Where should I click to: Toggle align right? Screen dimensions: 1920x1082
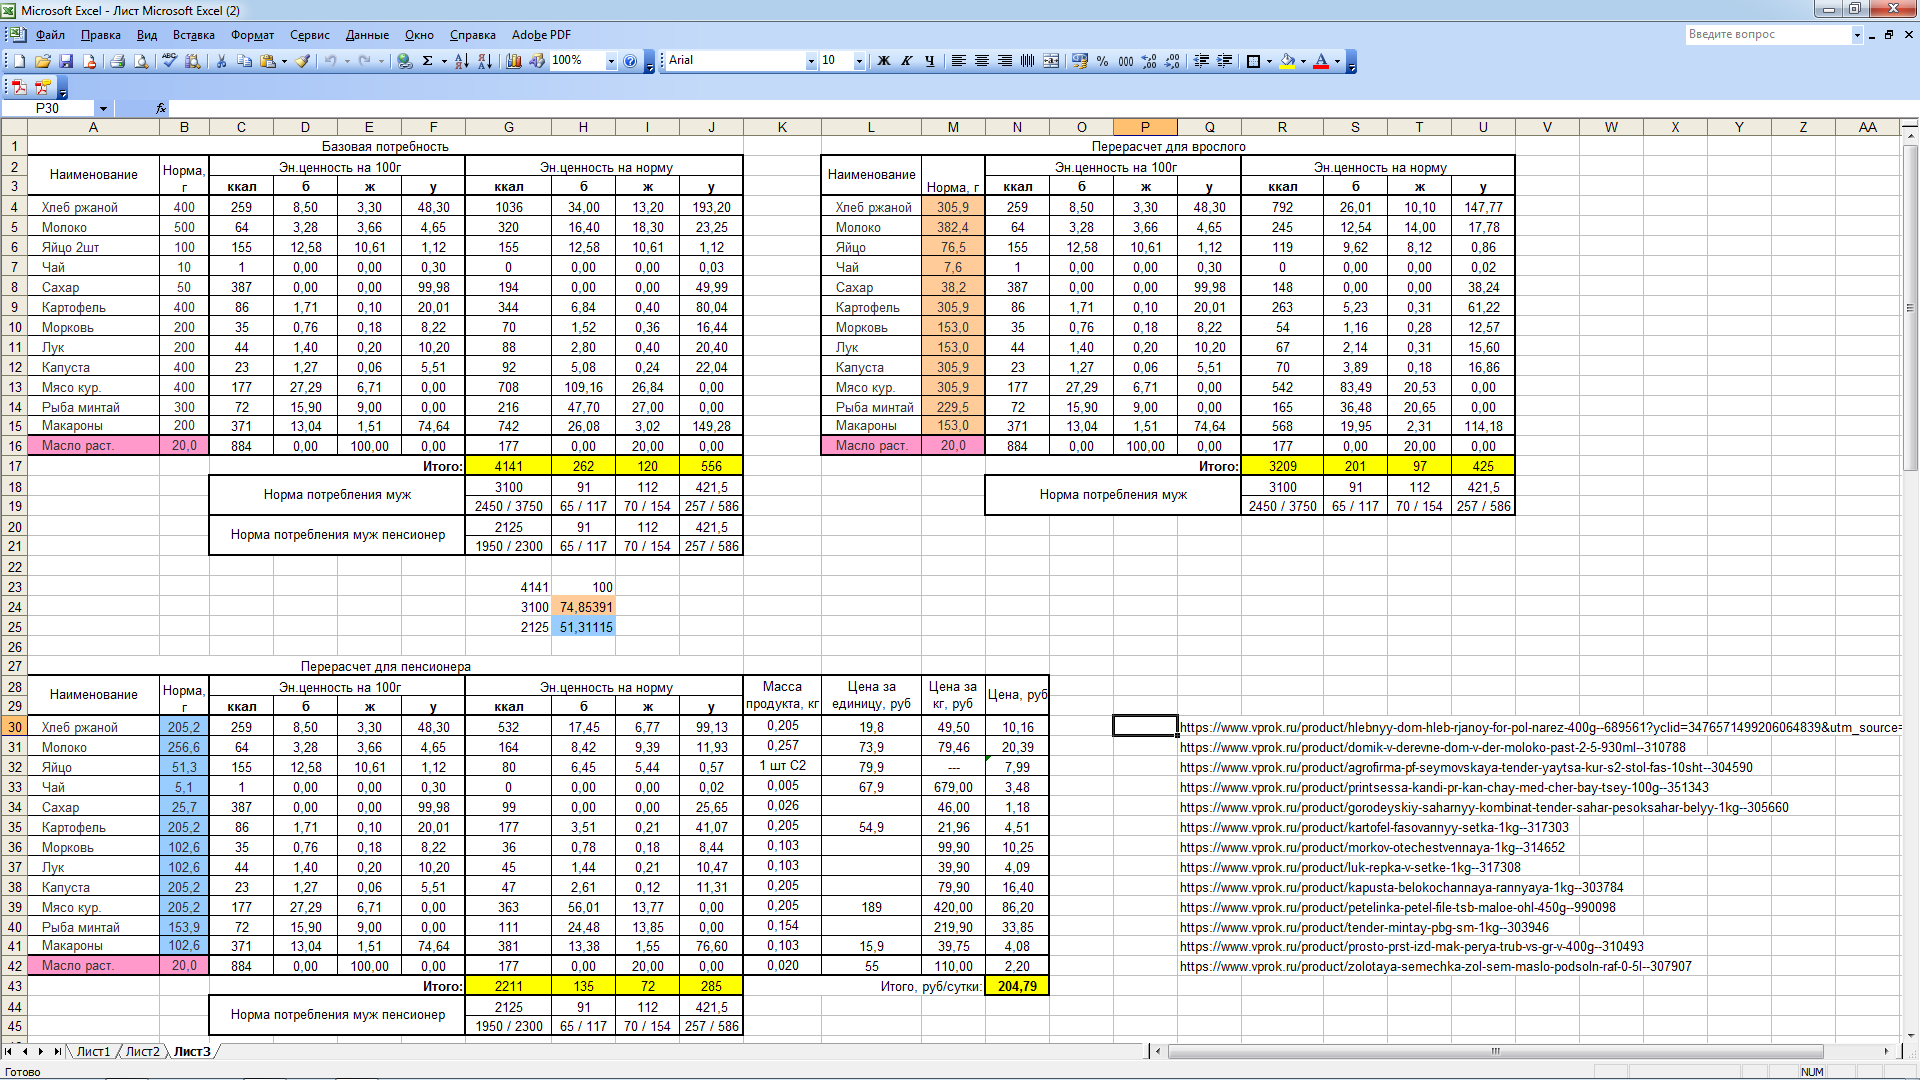tap(1005, 61)
